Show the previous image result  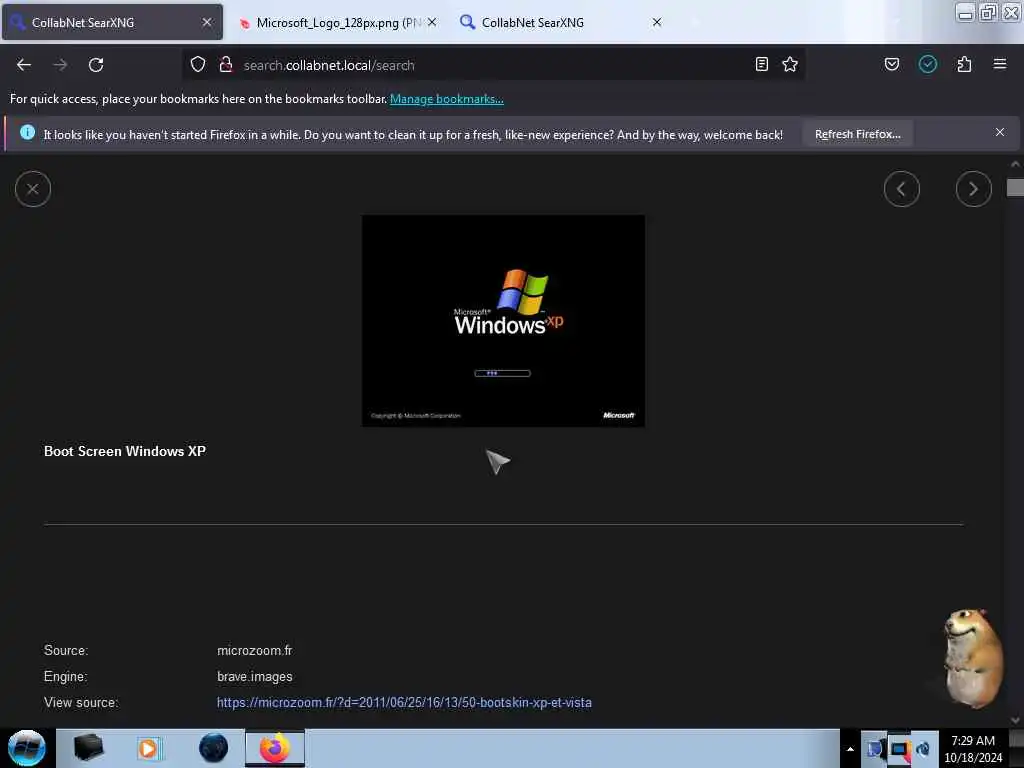[x=901, y=189]
